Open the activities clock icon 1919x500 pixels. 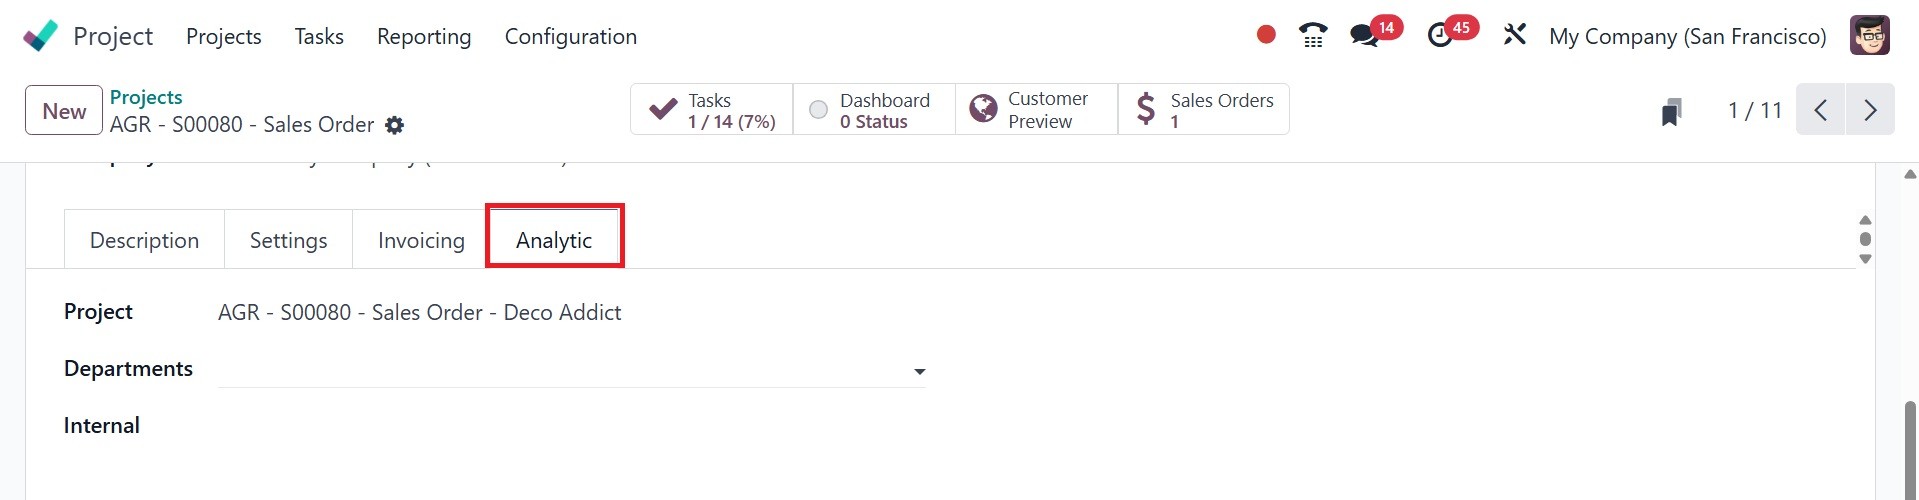(x=1440, y=36)
